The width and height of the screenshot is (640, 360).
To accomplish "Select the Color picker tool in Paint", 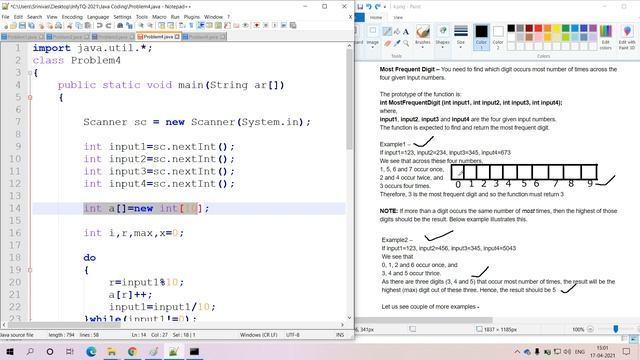I will (x=397, y=43).
